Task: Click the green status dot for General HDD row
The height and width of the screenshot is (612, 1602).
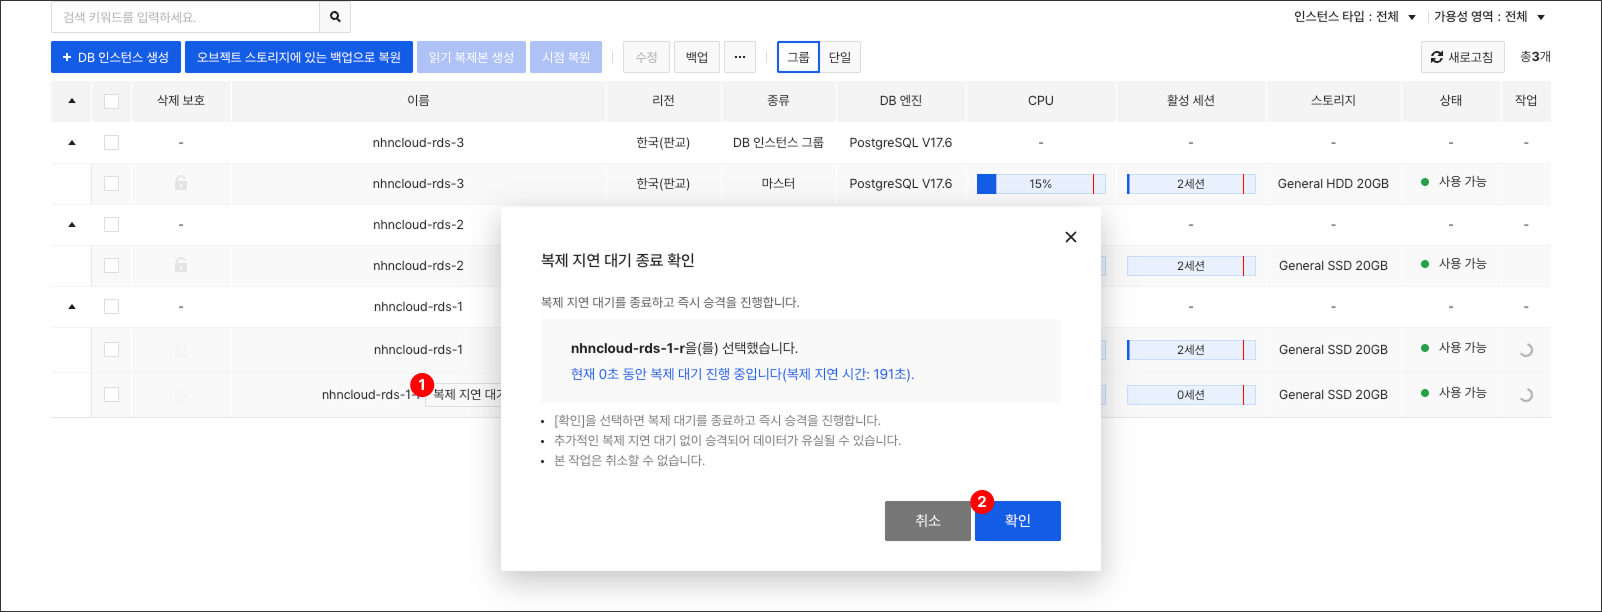Action: point(1425,182)
